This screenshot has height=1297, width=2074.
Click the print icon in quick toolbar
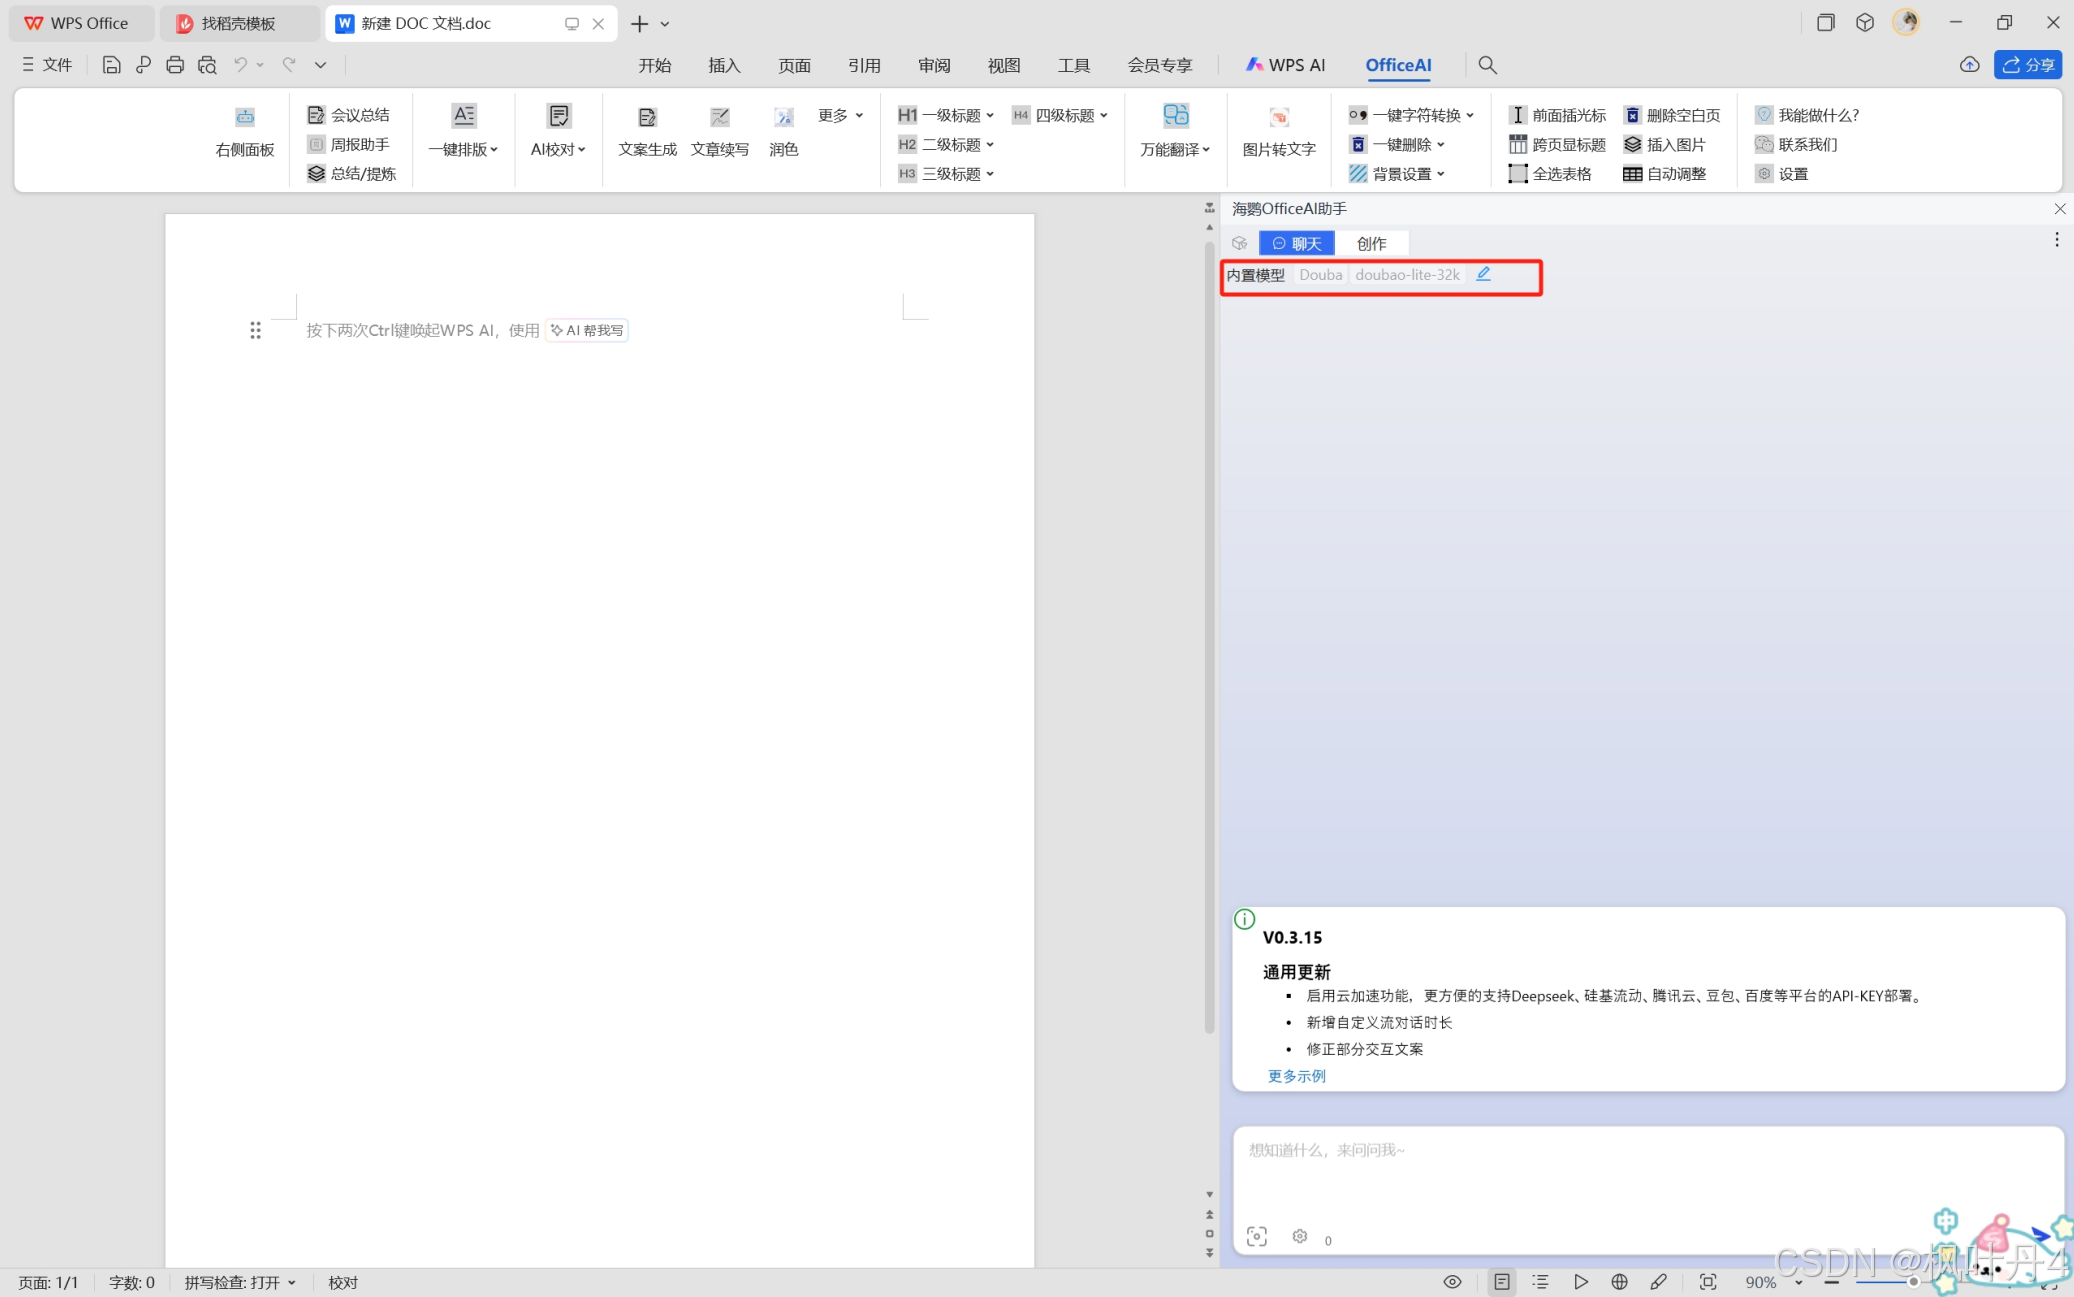pos(175,65)
